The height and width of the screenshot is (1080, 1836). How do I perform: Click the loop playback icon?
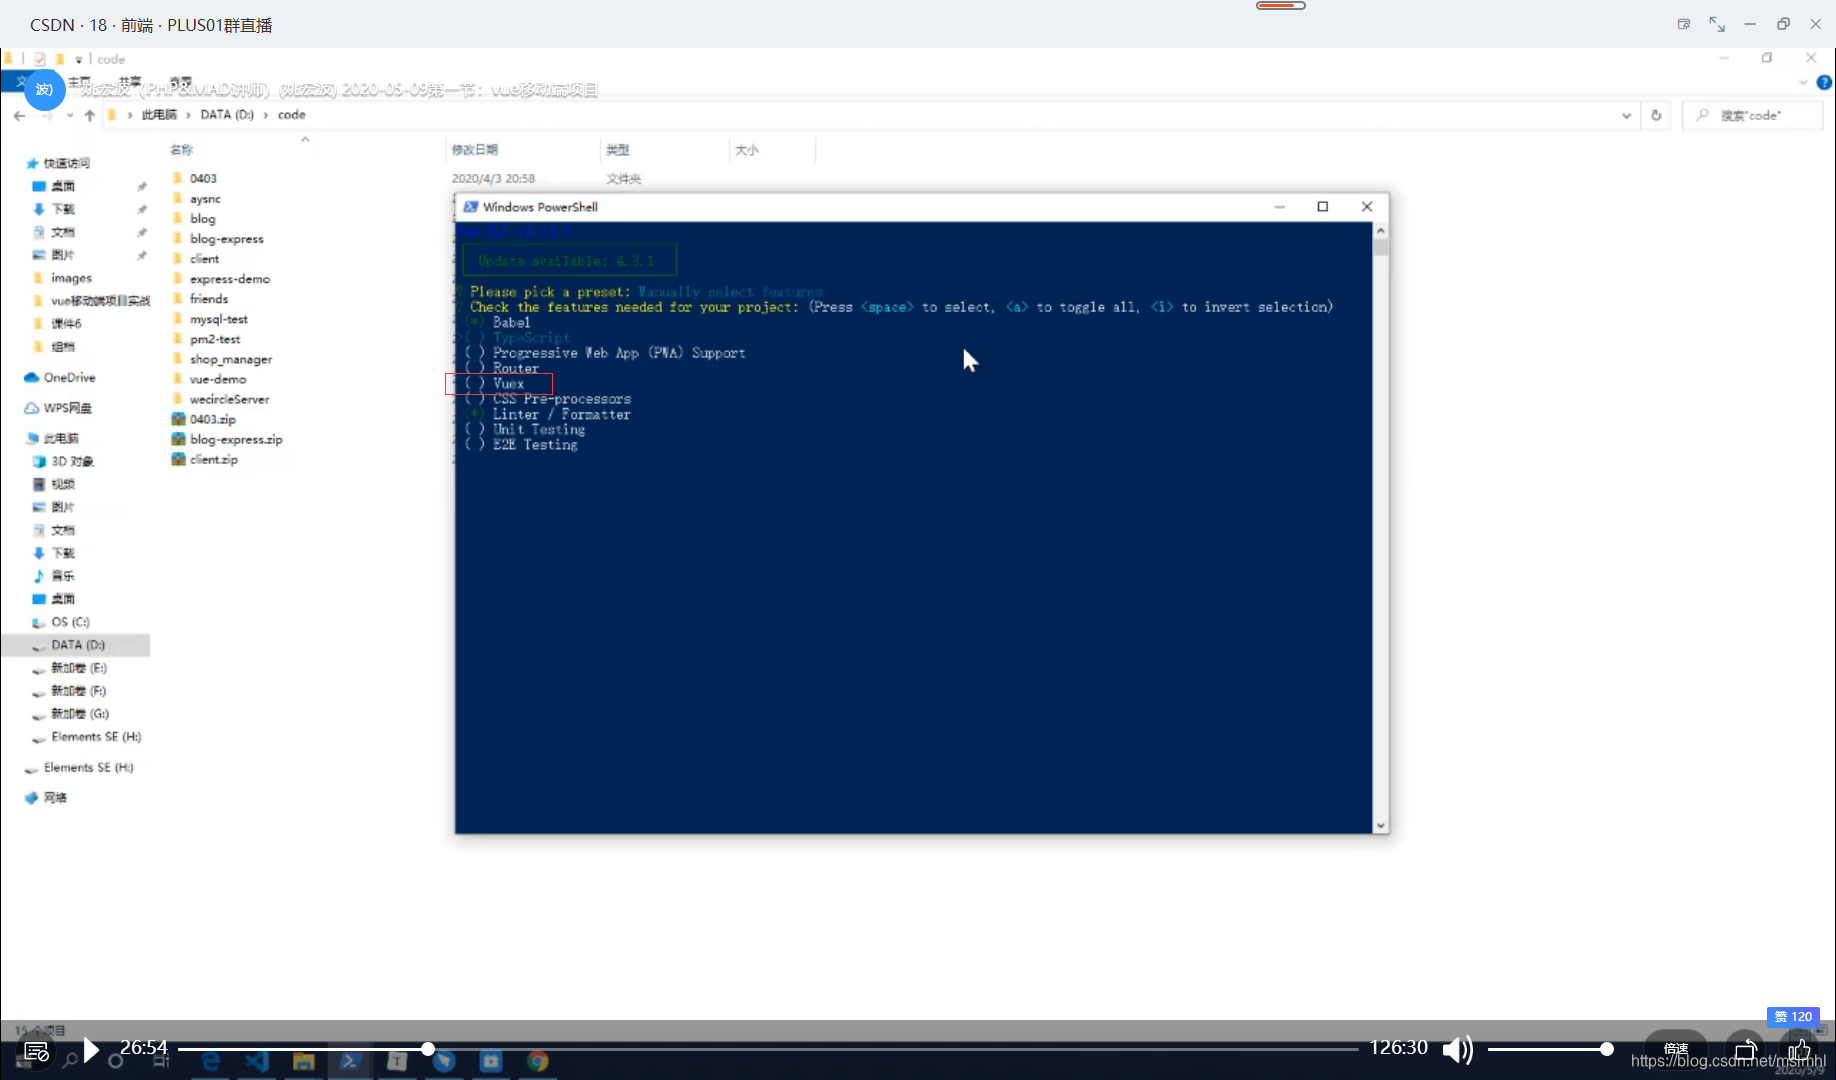click(x=1745, y=1050)
